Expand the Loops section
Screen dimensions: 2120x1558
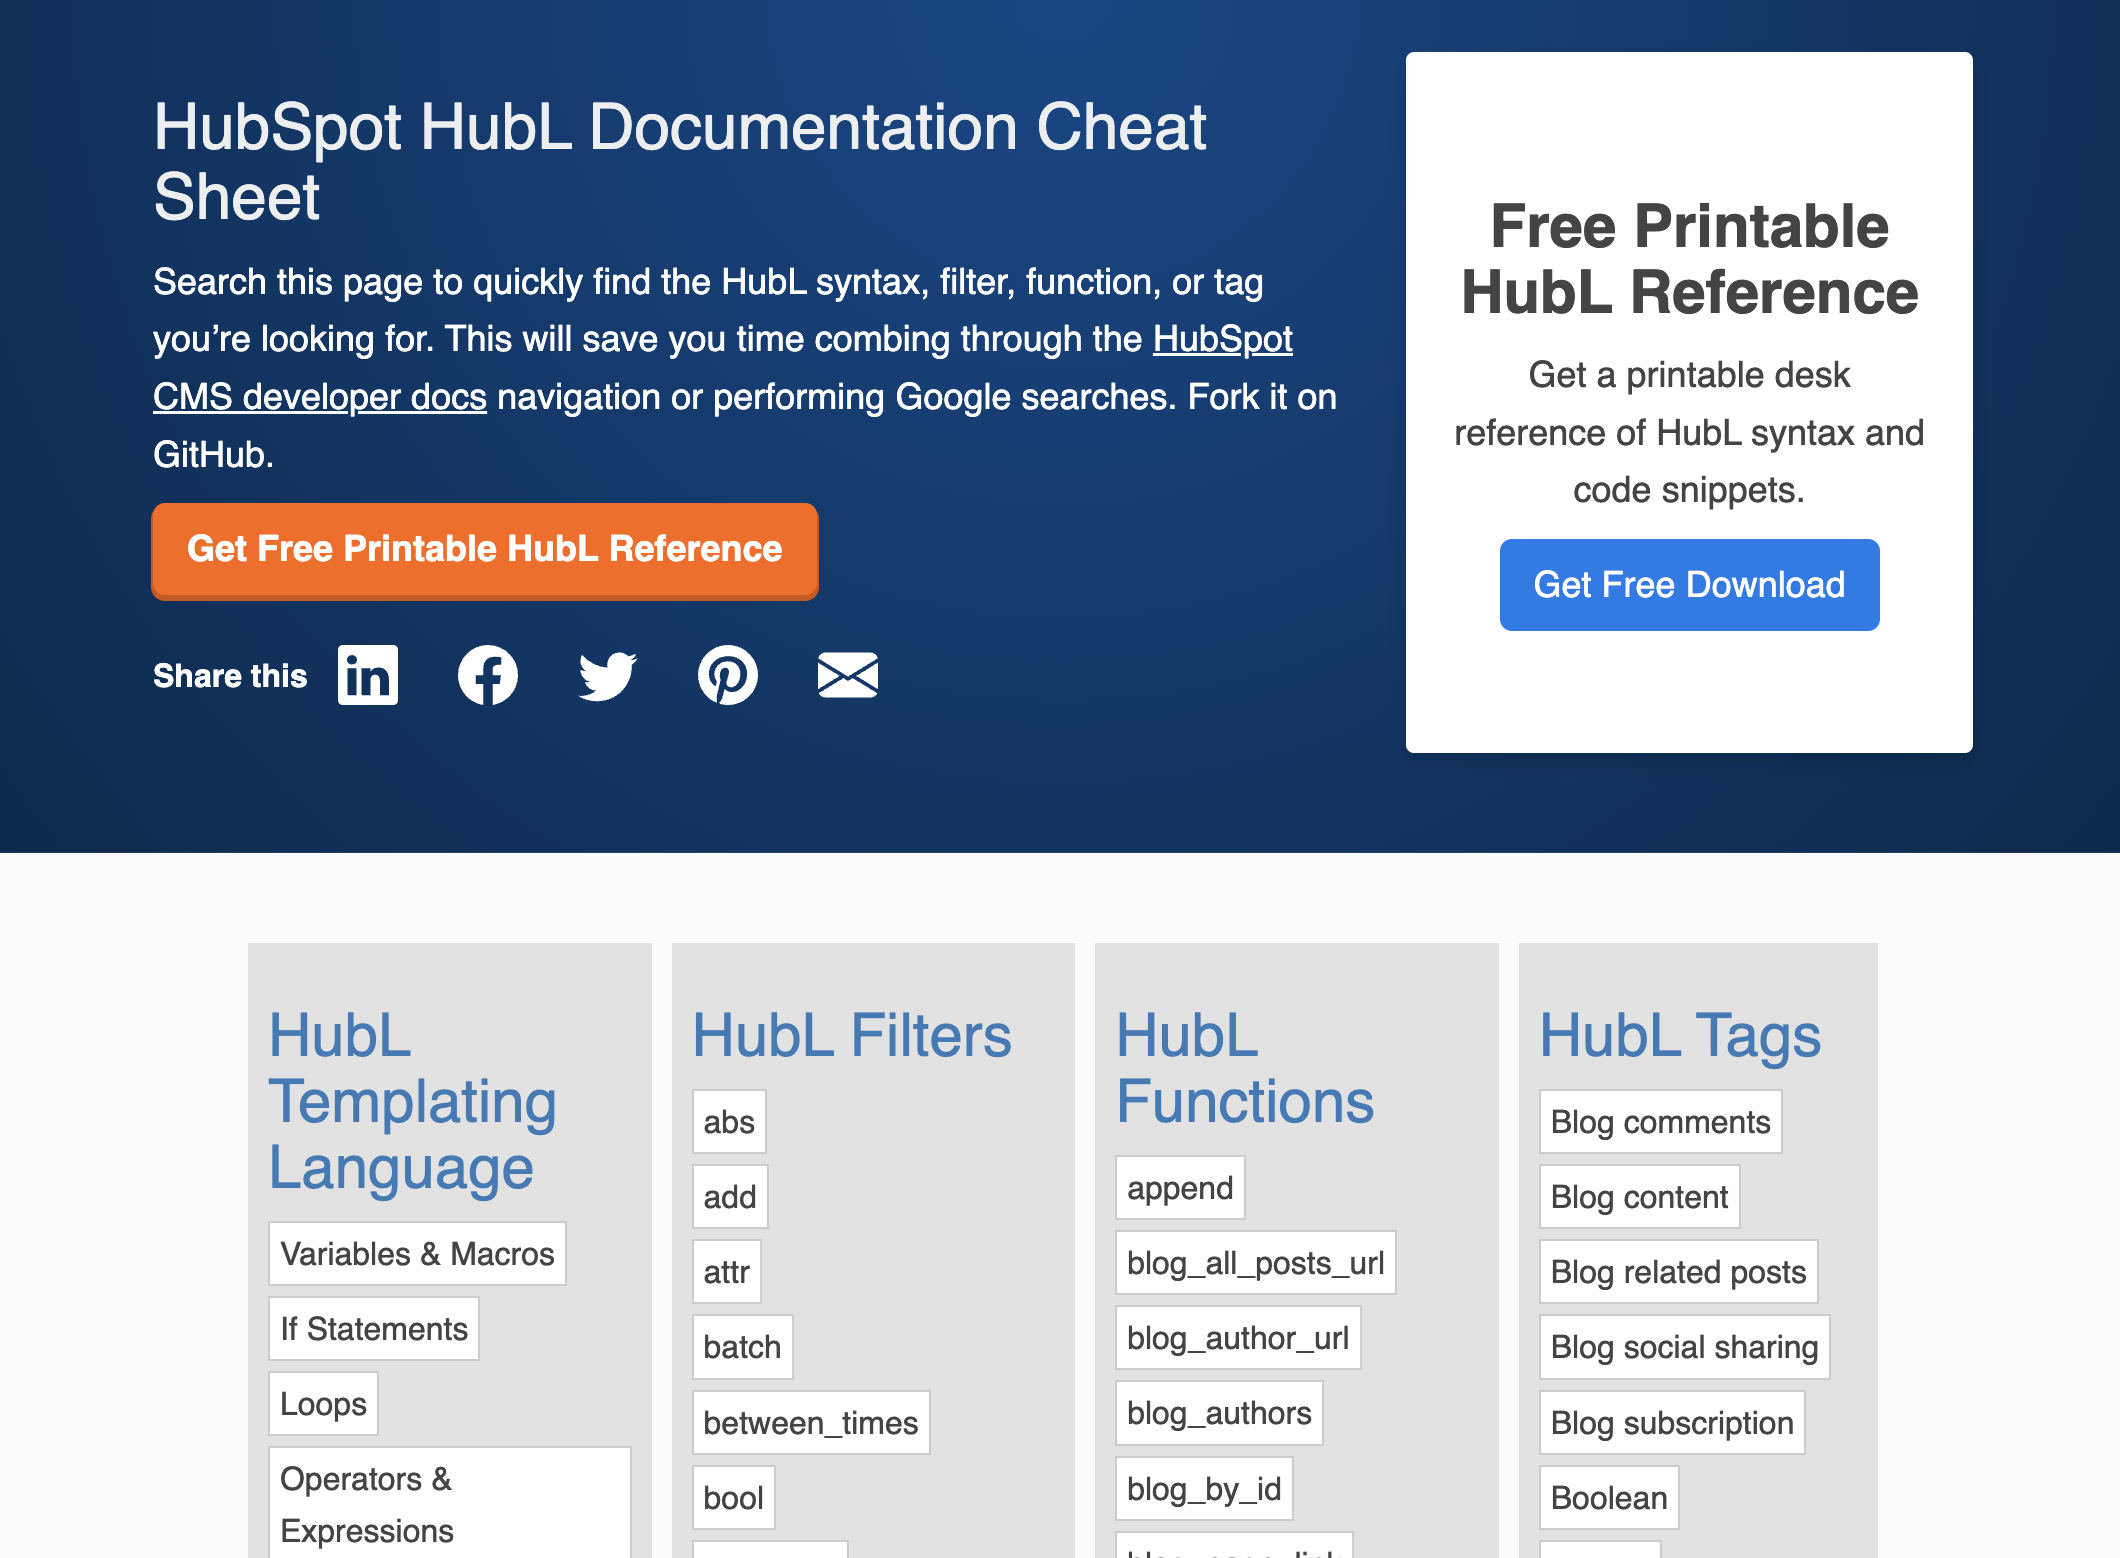click(x=324, y=1405)
